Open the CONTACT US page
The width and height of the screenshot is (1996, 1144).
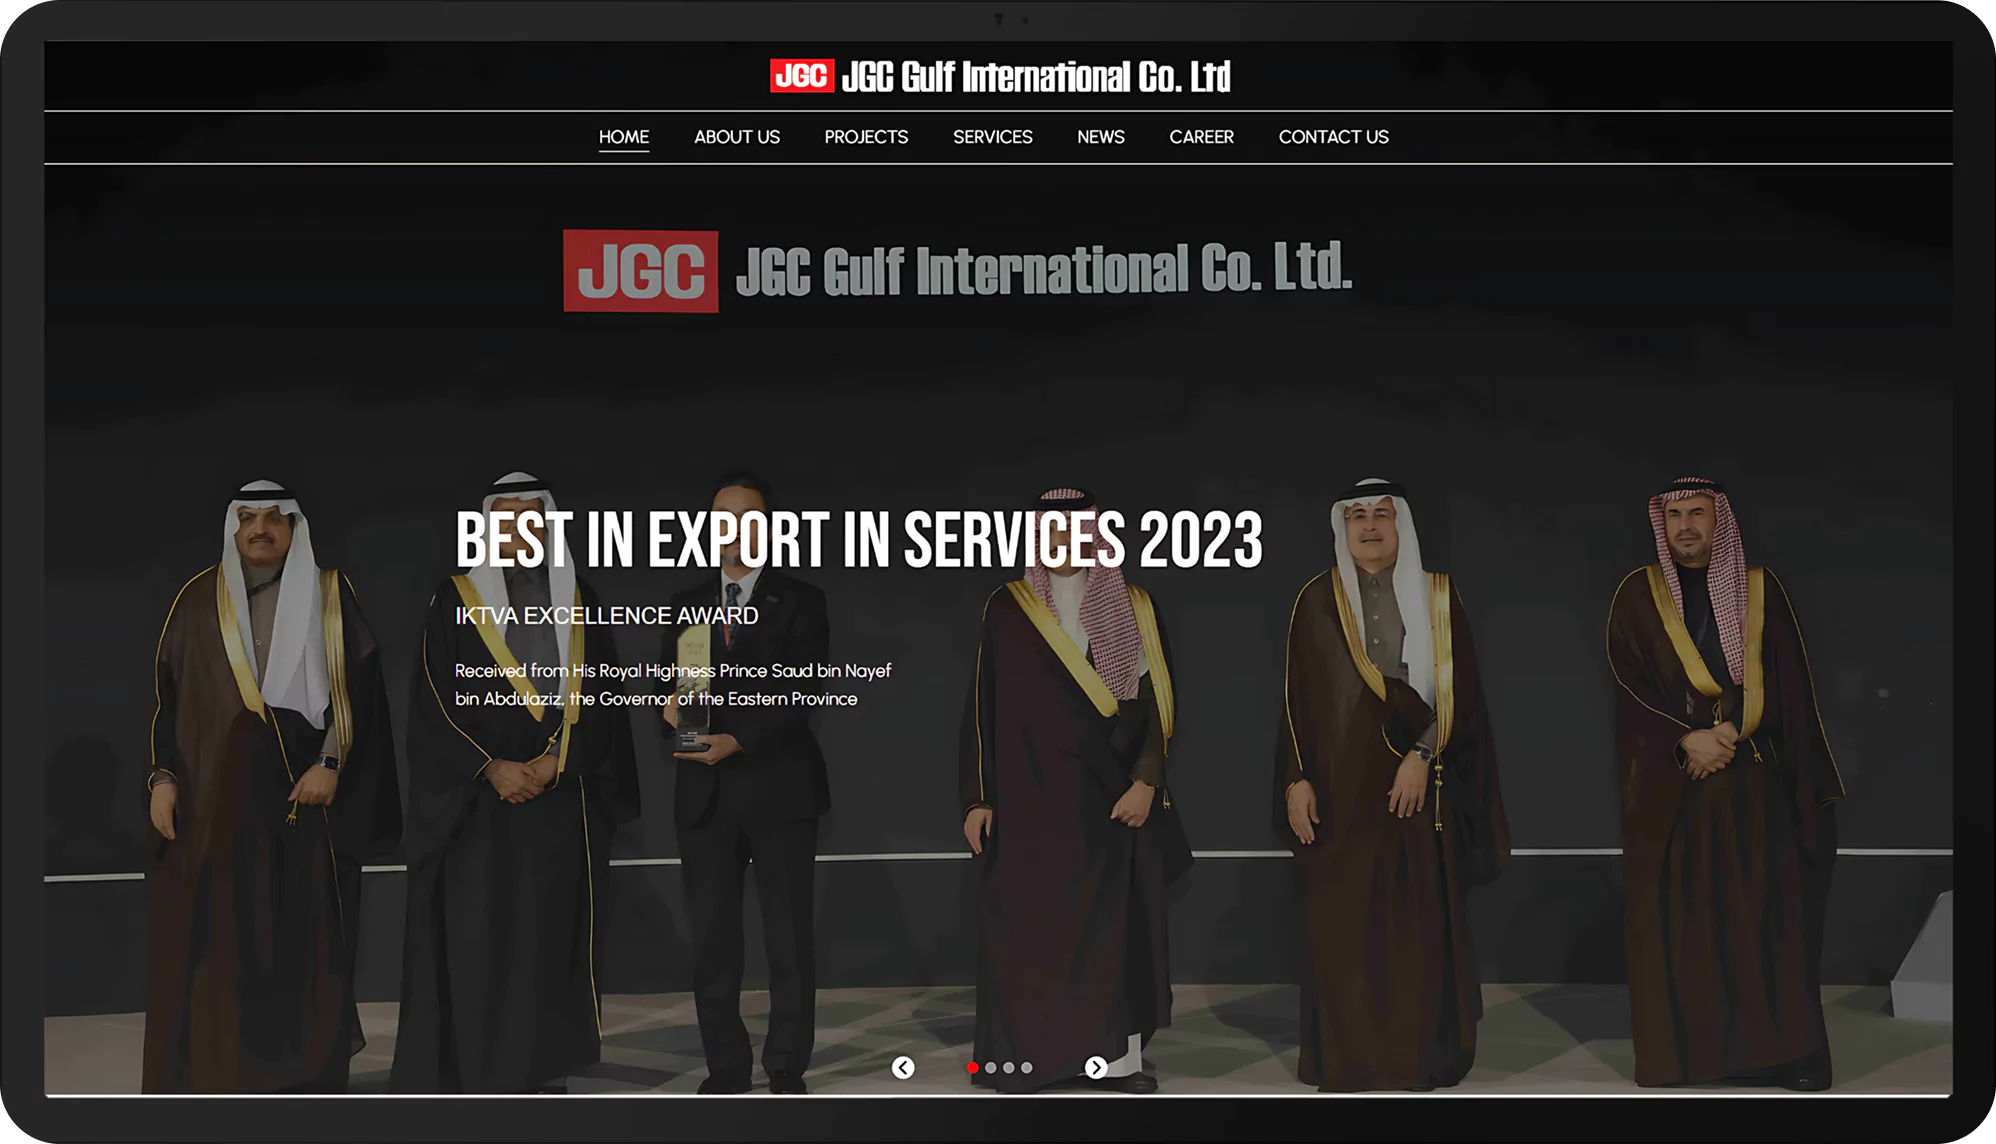(x=1333, y=137)
